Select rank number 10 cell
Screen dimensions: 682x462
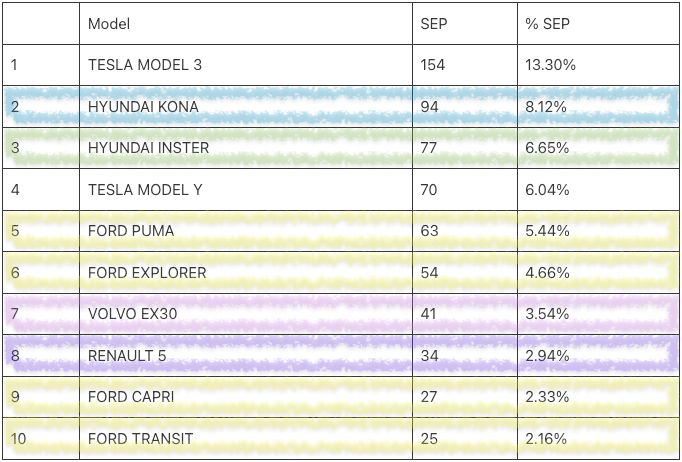tap(17, 439)
